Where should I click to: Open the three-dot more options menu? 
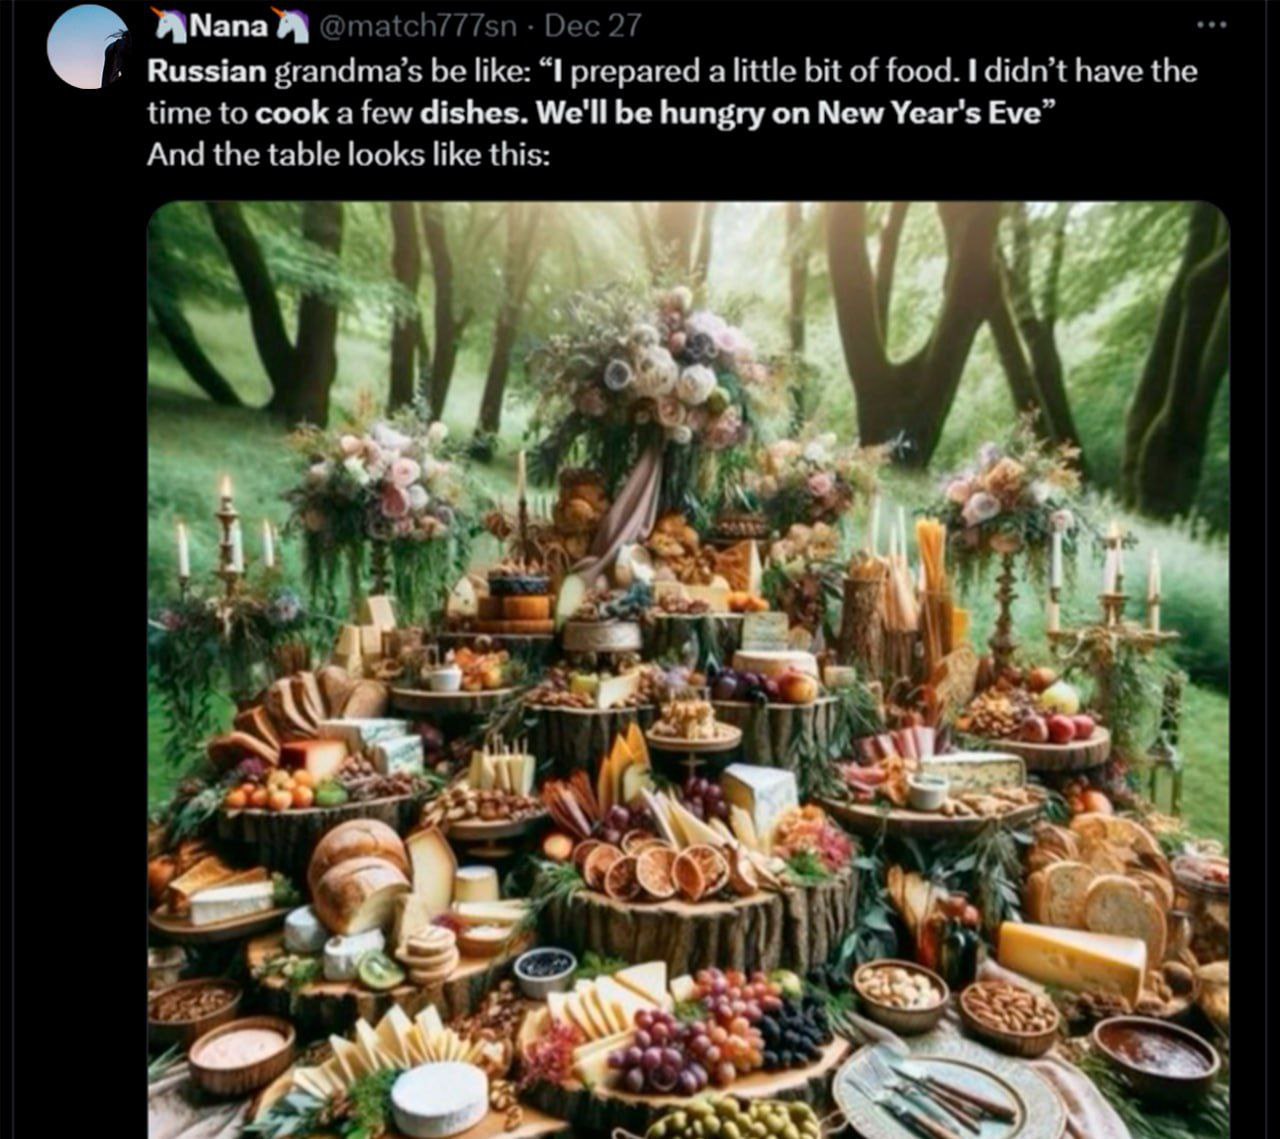1211,25
